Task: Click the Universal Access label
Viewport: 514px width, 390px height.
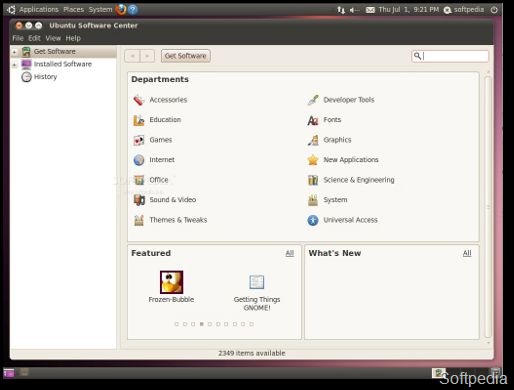Action: tap(350, 220)
